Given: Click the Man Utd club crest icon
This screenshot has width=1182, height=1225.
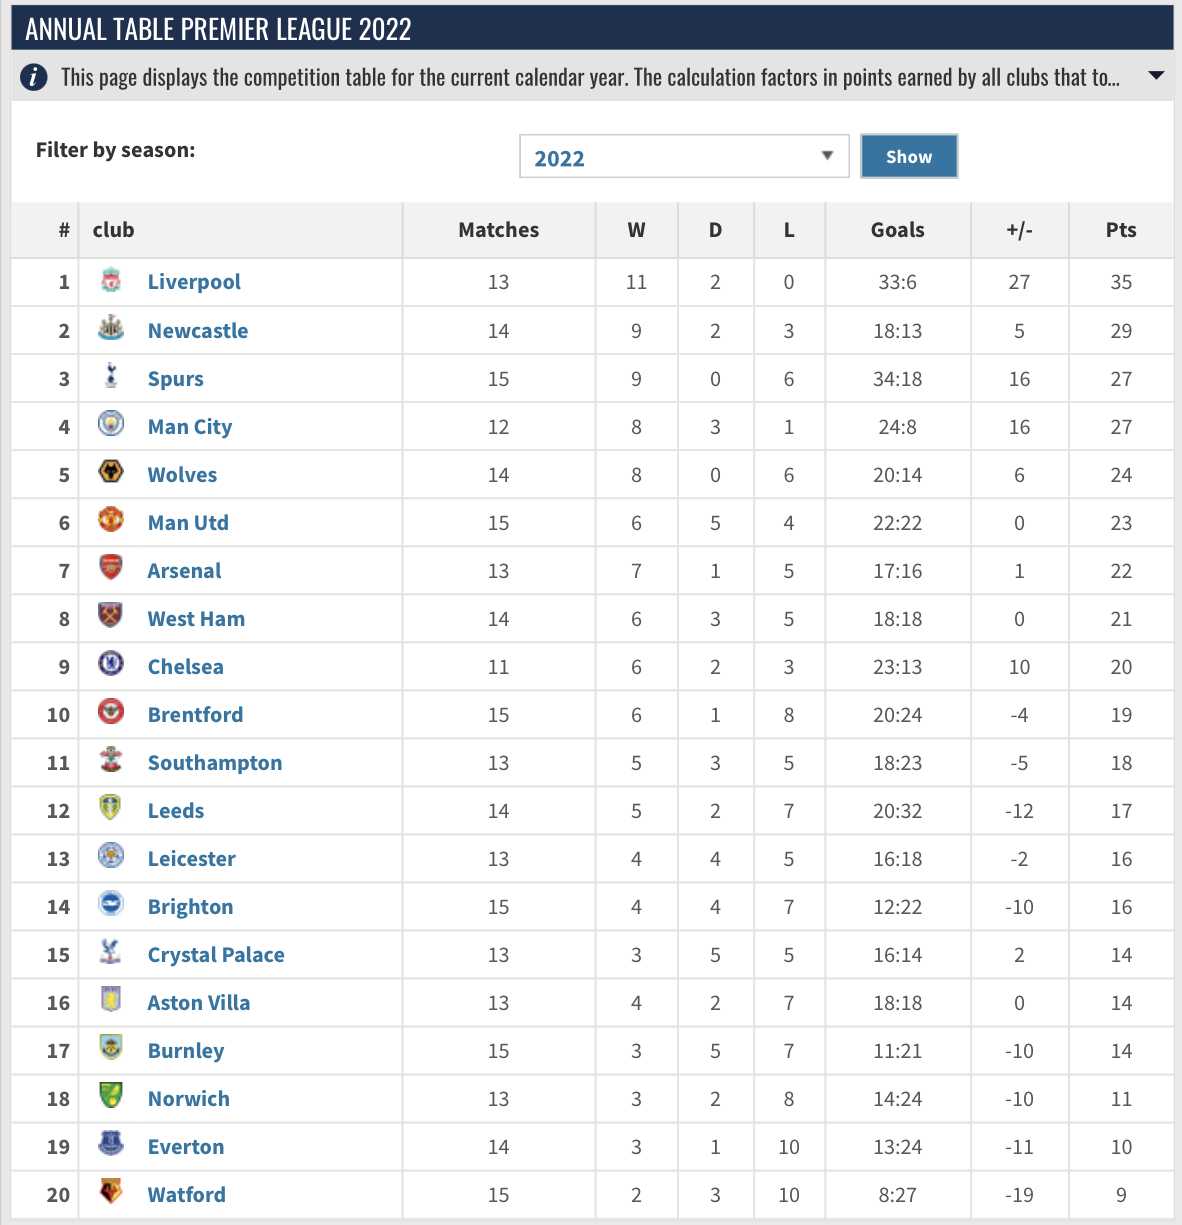Looking at the screenshot, I should pos(111,520).
